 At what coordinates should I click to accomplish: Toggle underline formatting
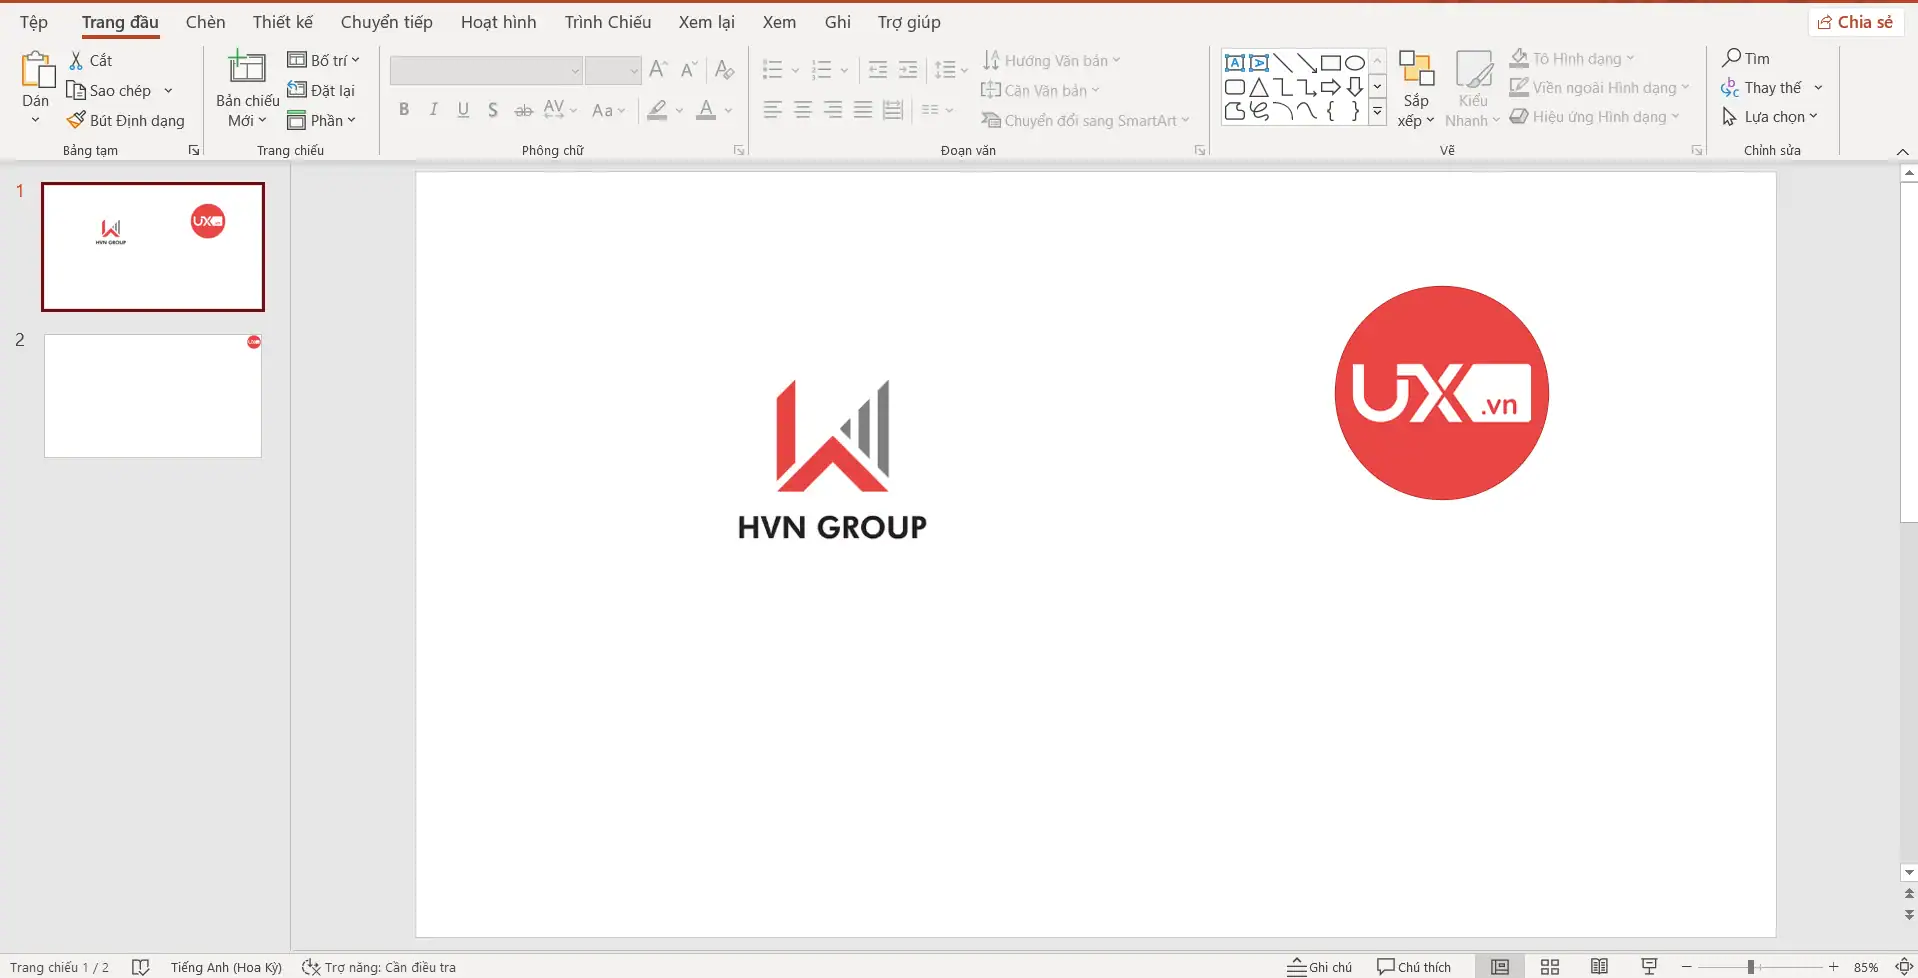pyautogui.click(x=462, y=110)
